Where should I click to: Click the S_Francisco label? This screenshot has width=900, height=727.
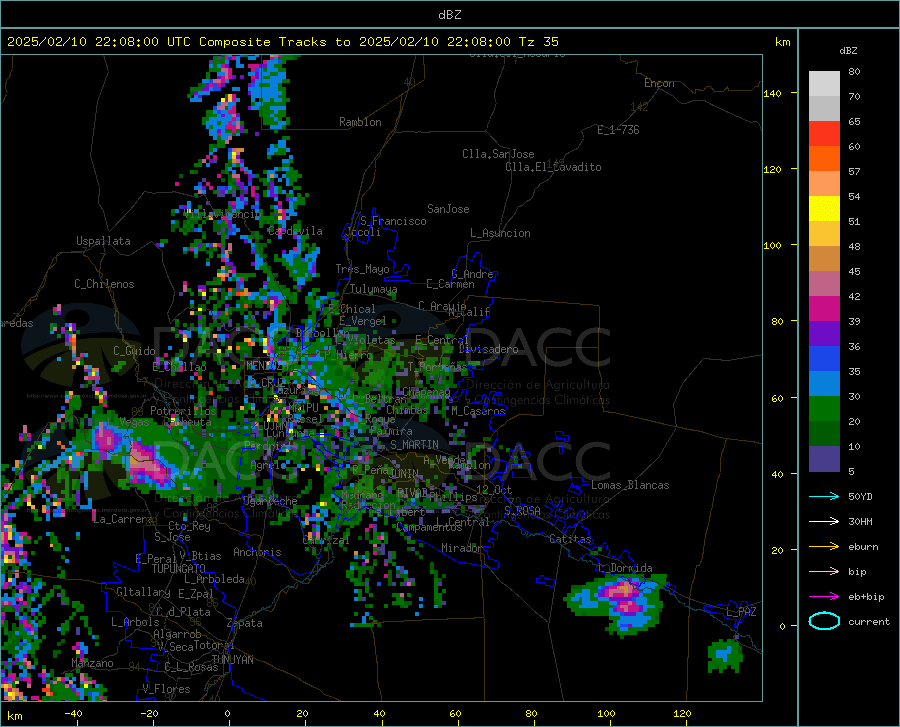click(x=393, y=221)
